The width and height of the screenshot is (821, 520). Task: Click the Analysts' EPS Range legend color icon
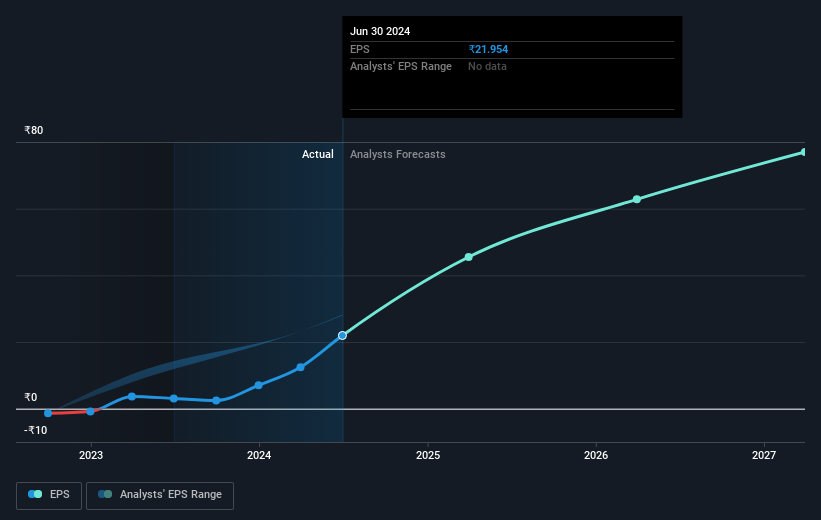[x=105, y=494]
